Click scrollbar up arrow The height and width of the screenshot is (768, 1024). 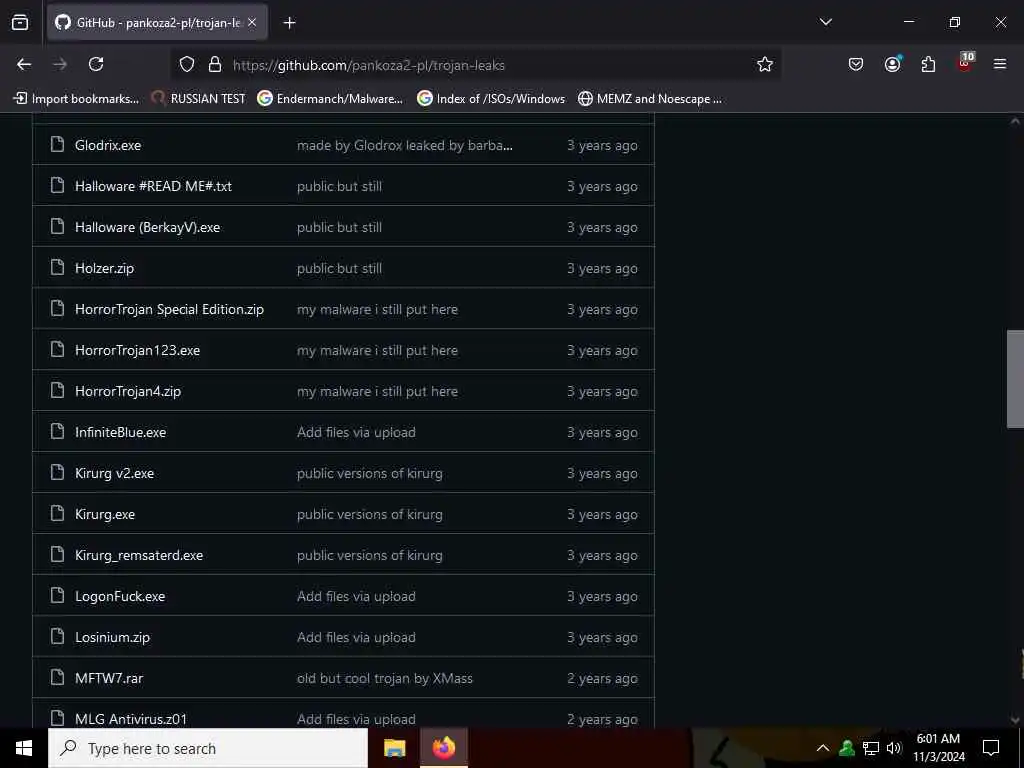pos(1015,121)
